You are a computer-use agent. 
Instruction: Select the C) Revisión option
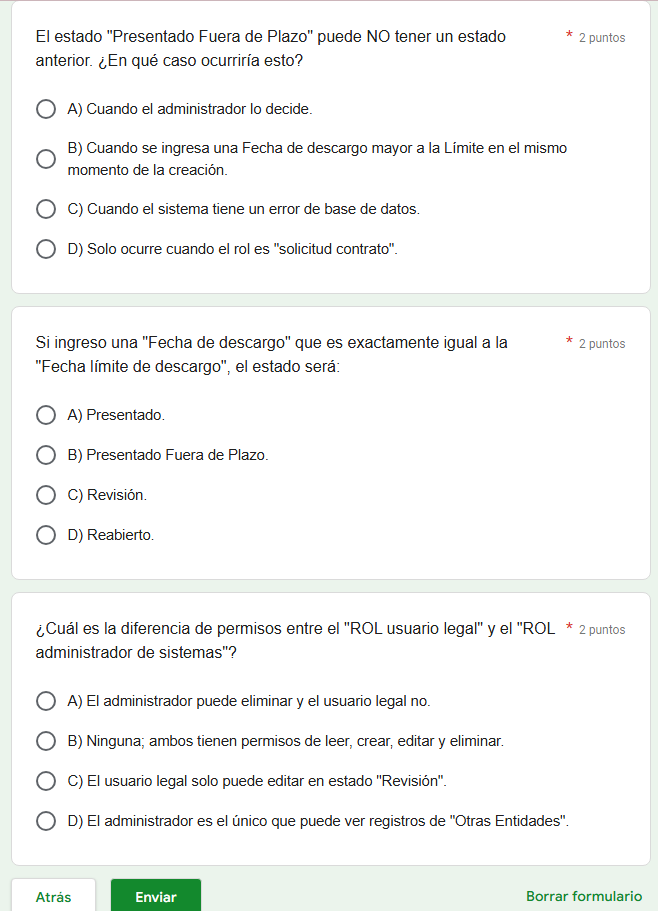46,495
